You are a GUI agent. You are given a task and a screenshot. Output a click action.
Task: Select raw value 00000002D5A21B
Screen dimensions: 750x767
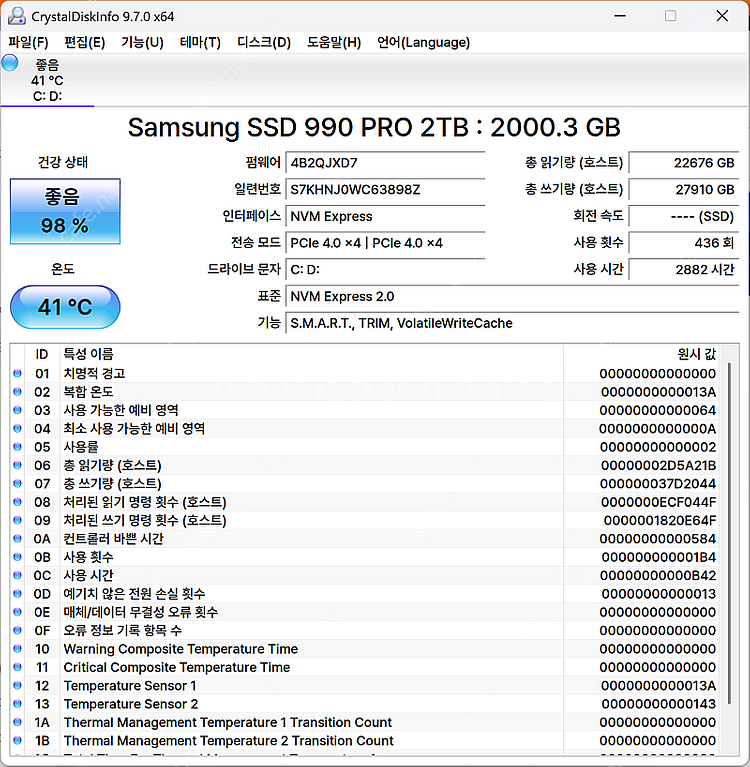(658, 465)
